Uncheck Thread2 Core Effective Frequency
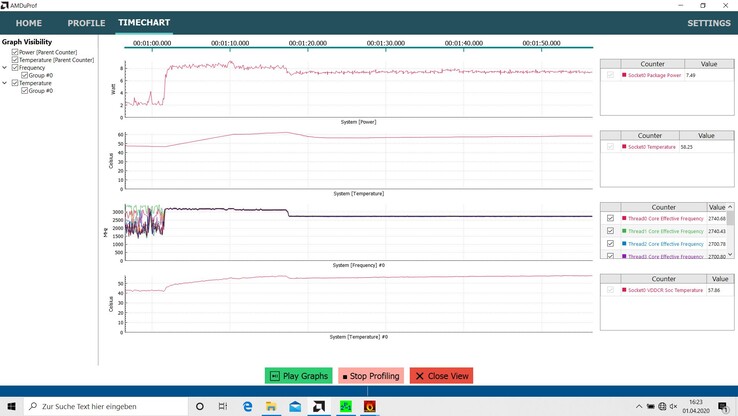This screenshot has height=416, width=738. pyautogui.click(x=610, y=244)
